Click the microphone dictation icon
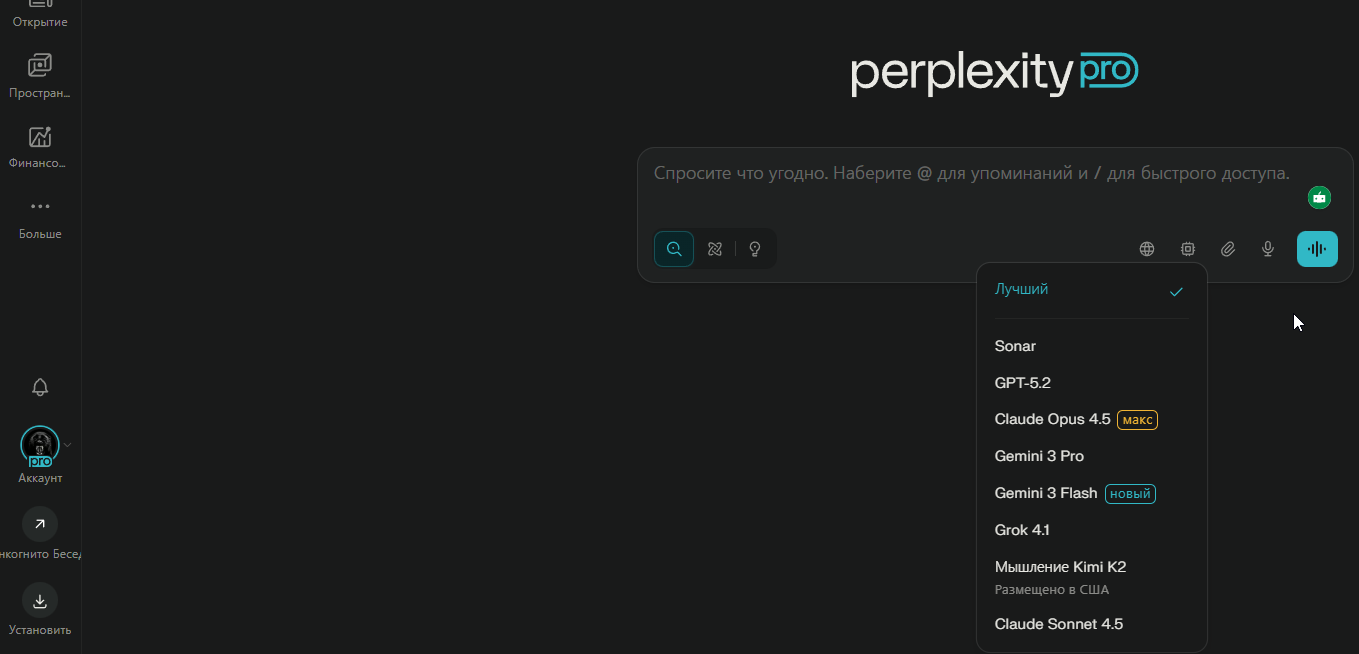Image resolution: width=1359 pixels, height=654 pixels. 1268,249
